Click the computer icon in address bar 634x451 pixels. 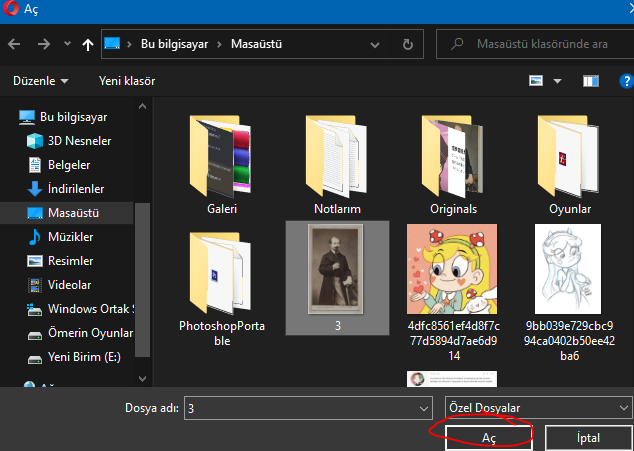tap(112, 43)
